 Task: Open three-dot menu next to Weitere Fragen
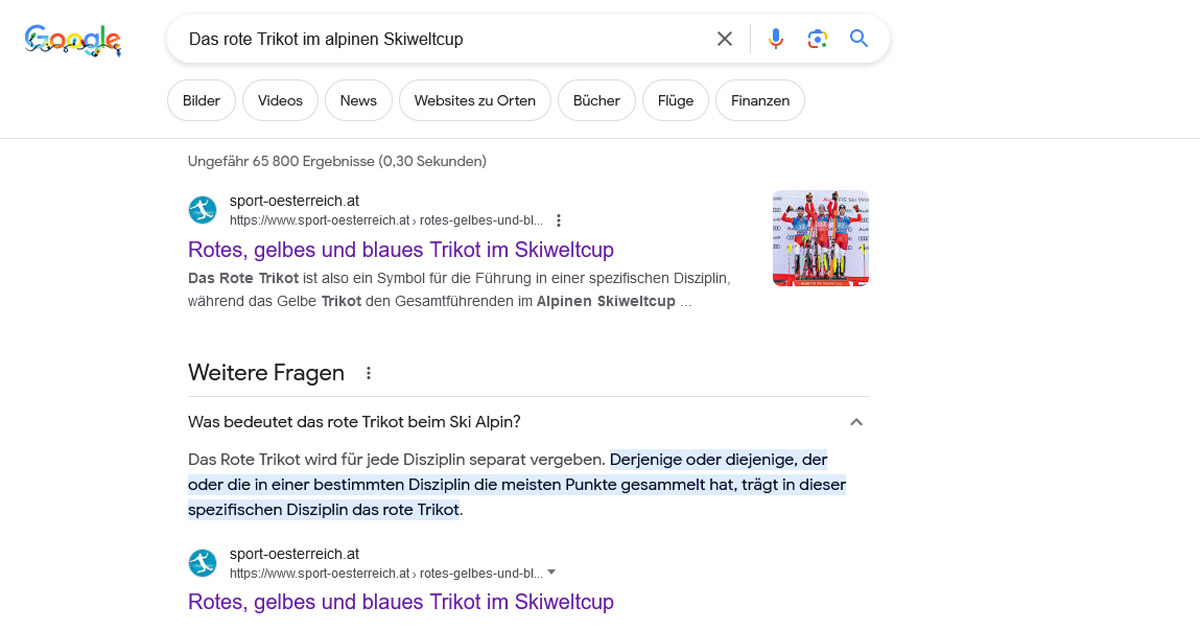pyautogui.click(x=368, y=373)
